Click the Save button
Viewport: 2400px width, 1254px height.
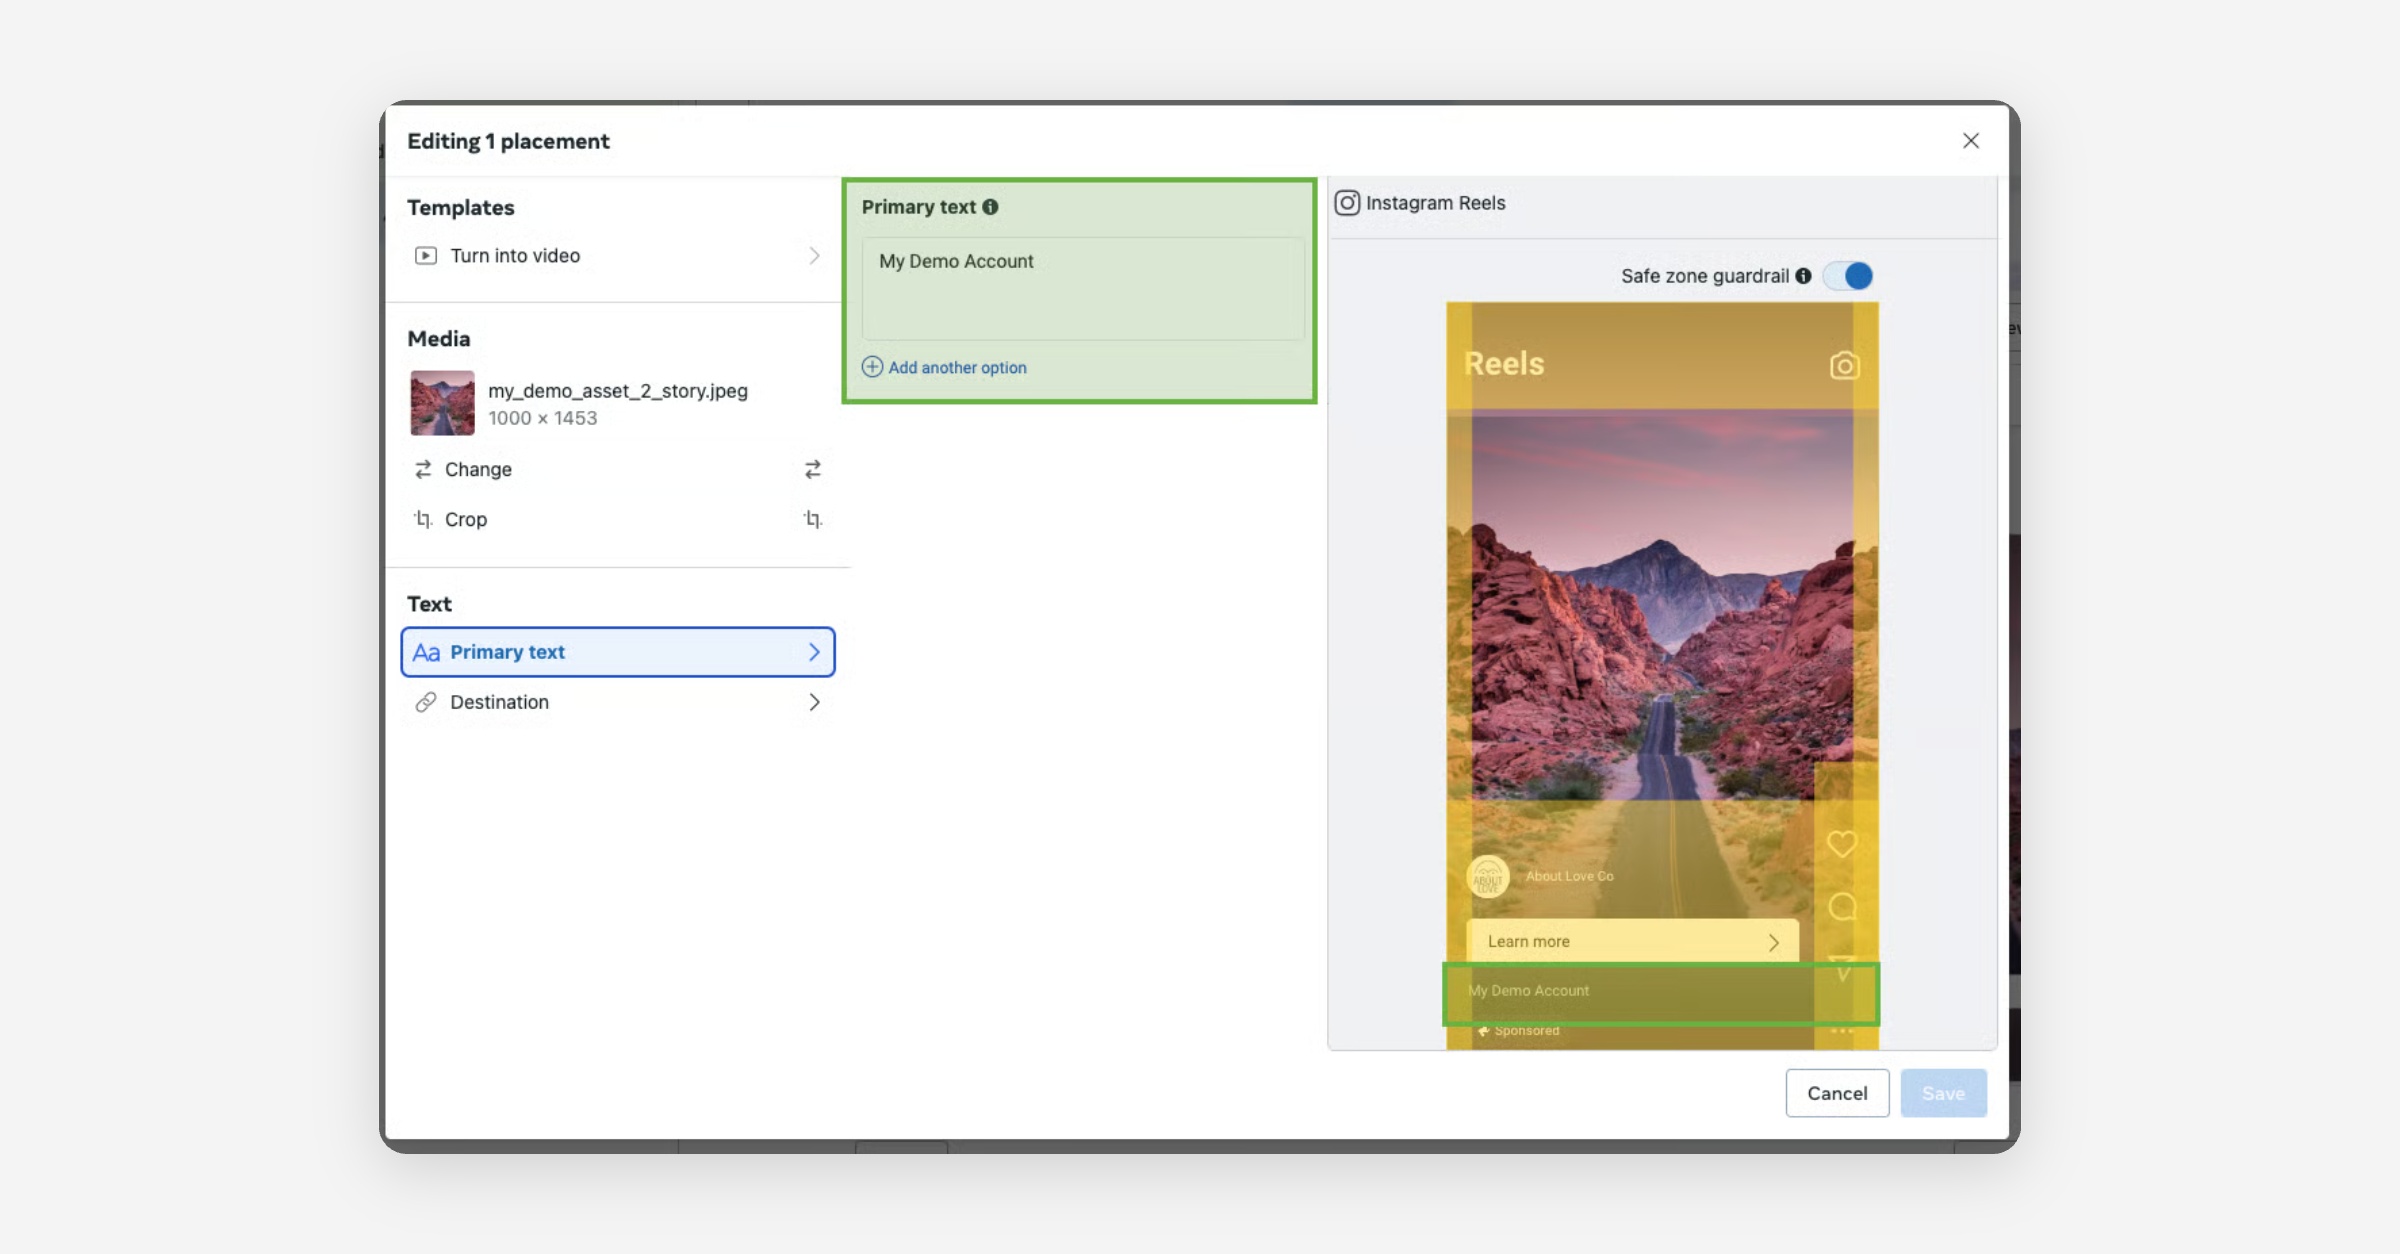[1942, 1093]
